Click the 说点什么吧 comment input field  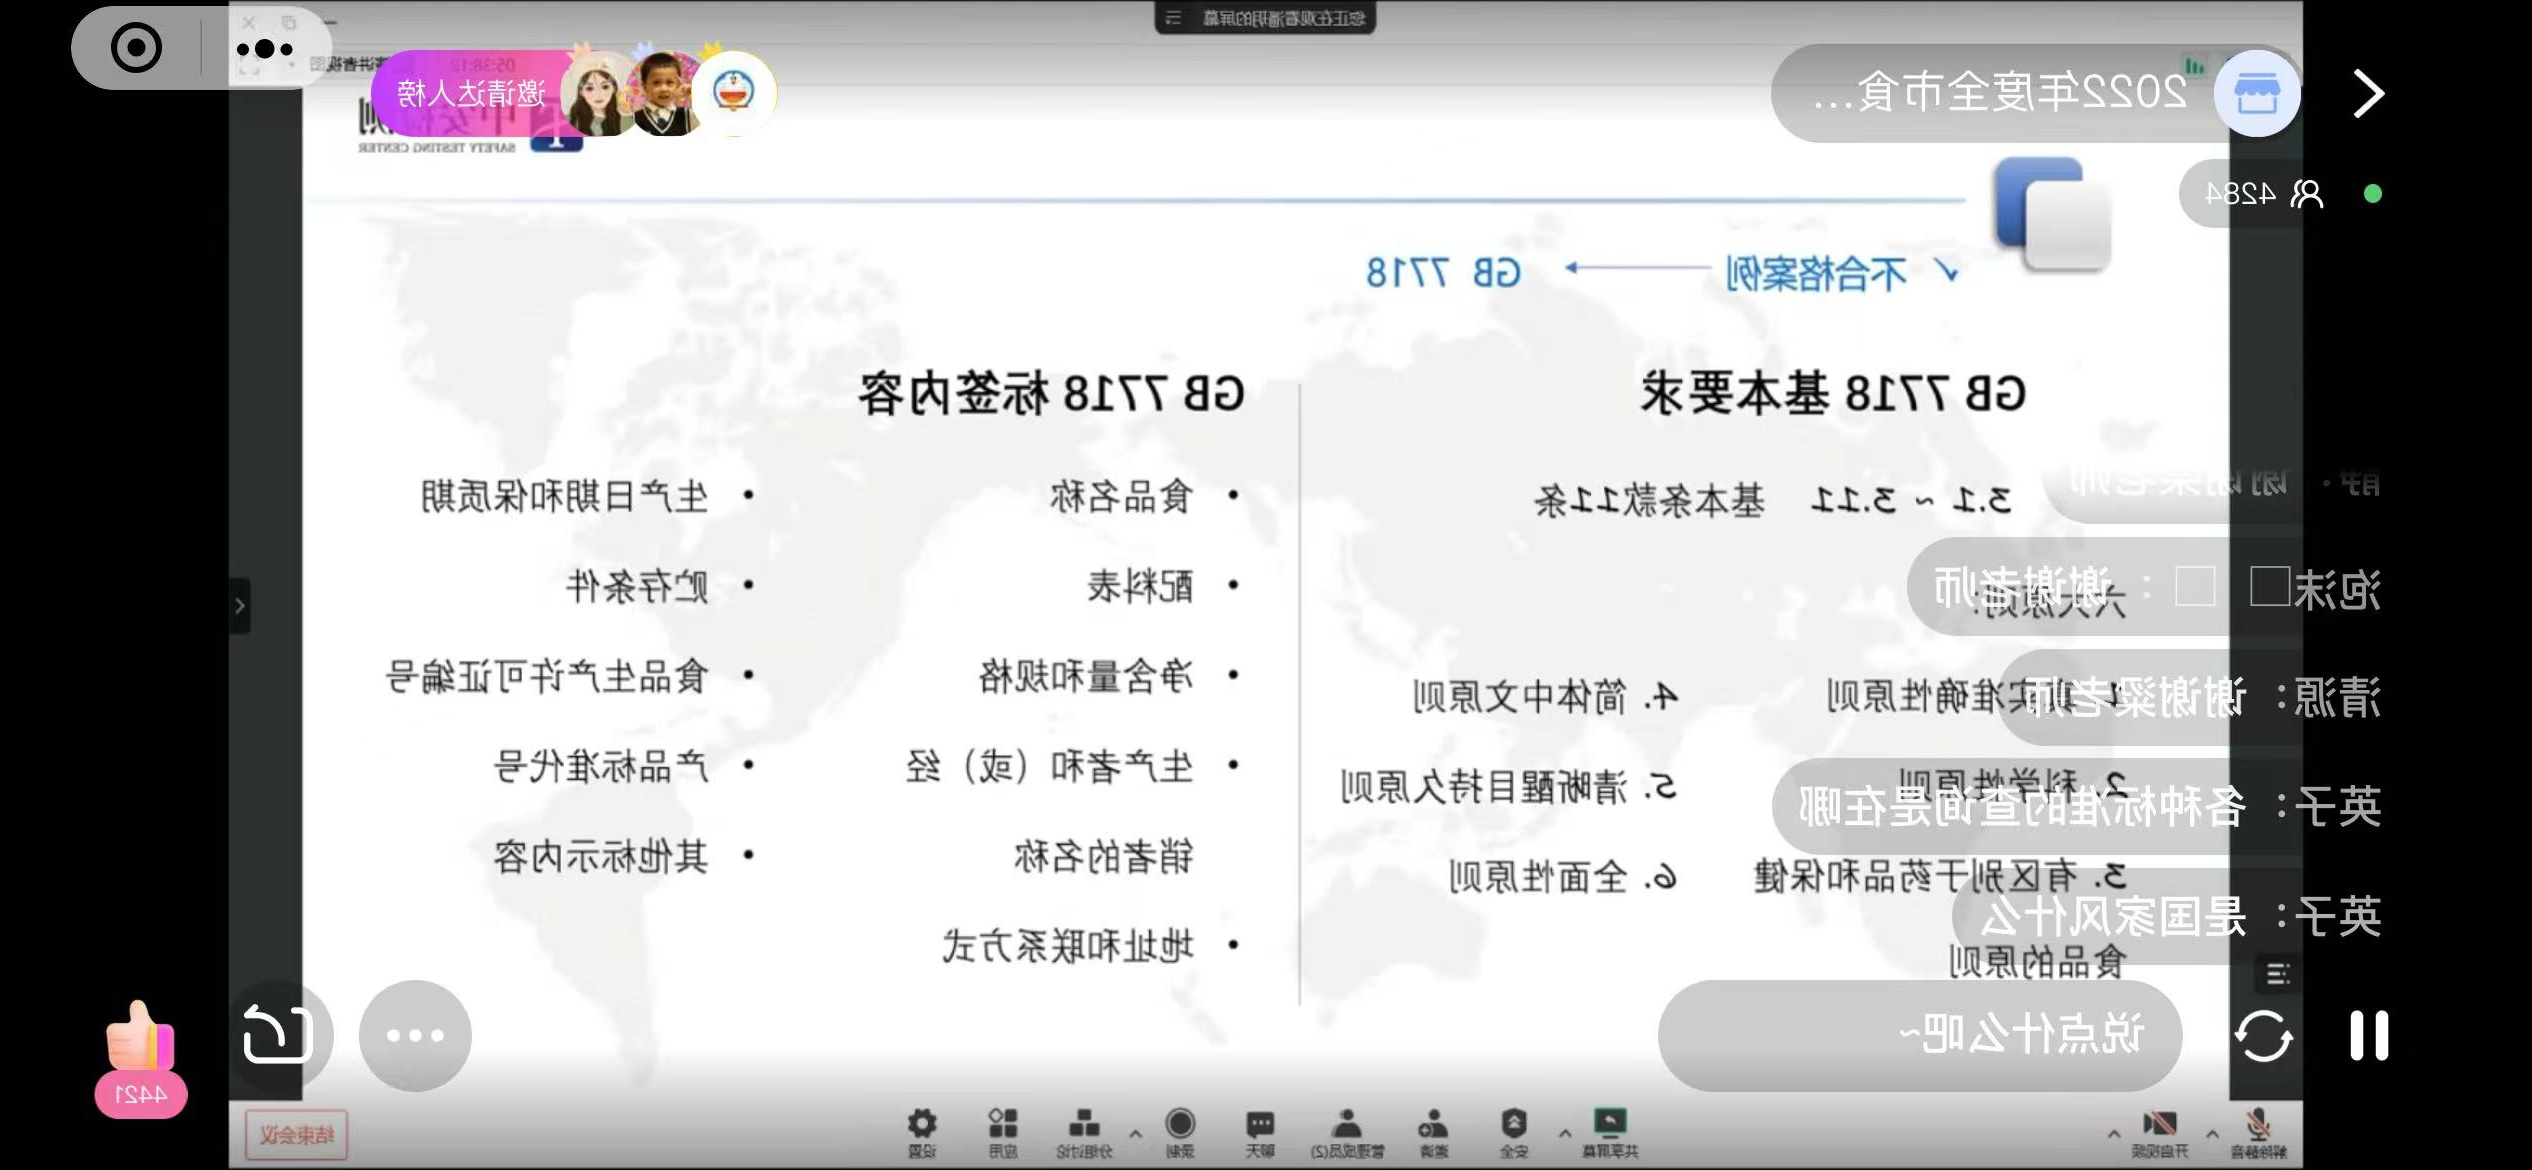coord(1918,1036)
